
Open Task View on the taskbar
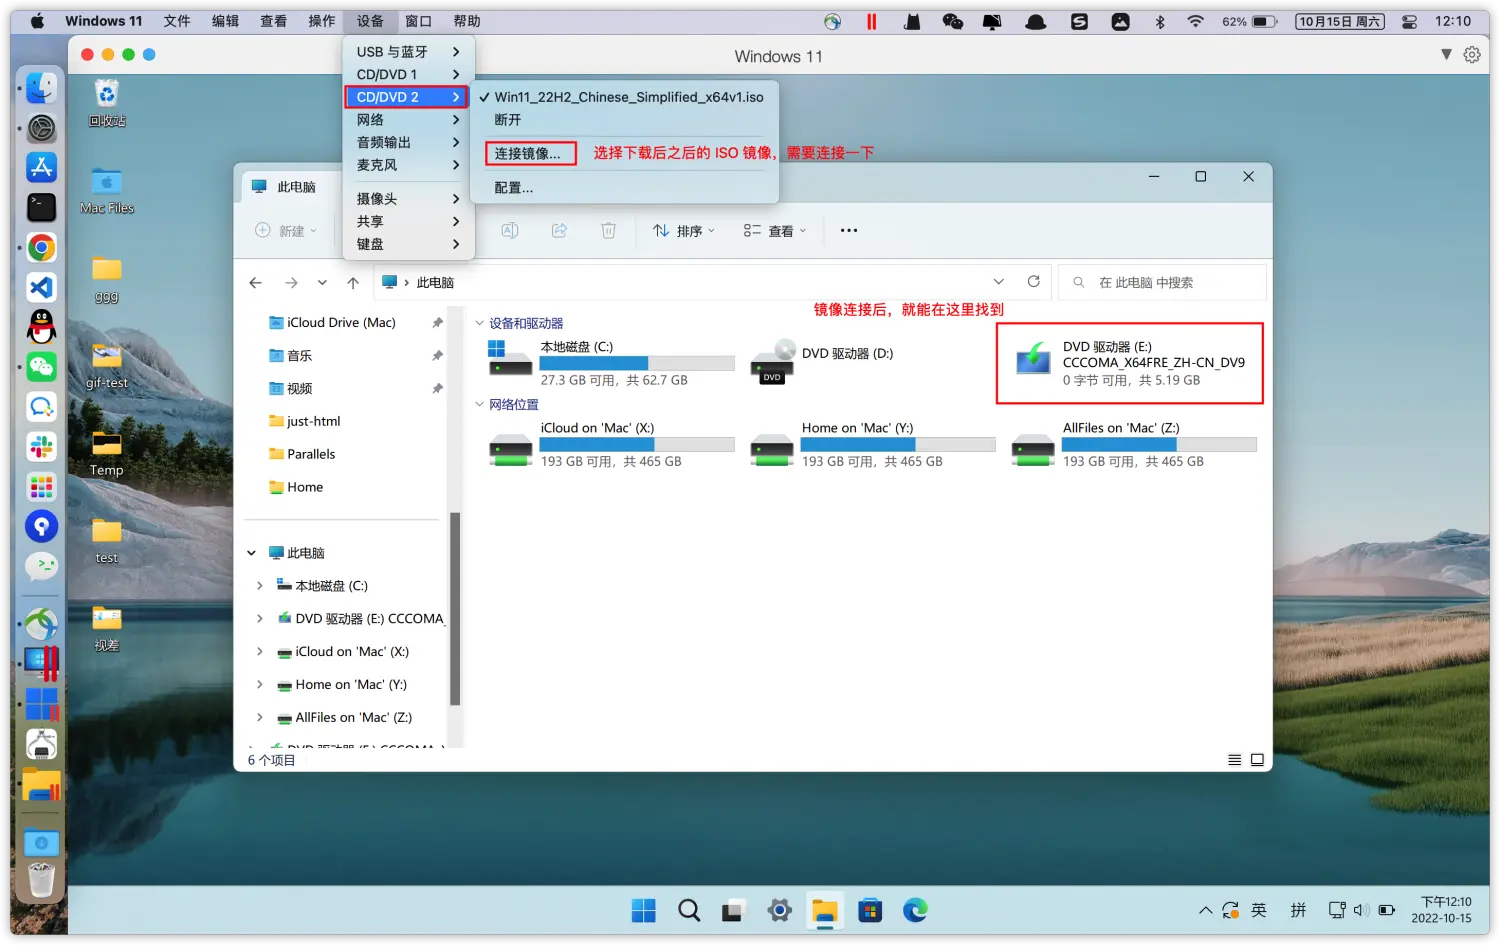733,910
